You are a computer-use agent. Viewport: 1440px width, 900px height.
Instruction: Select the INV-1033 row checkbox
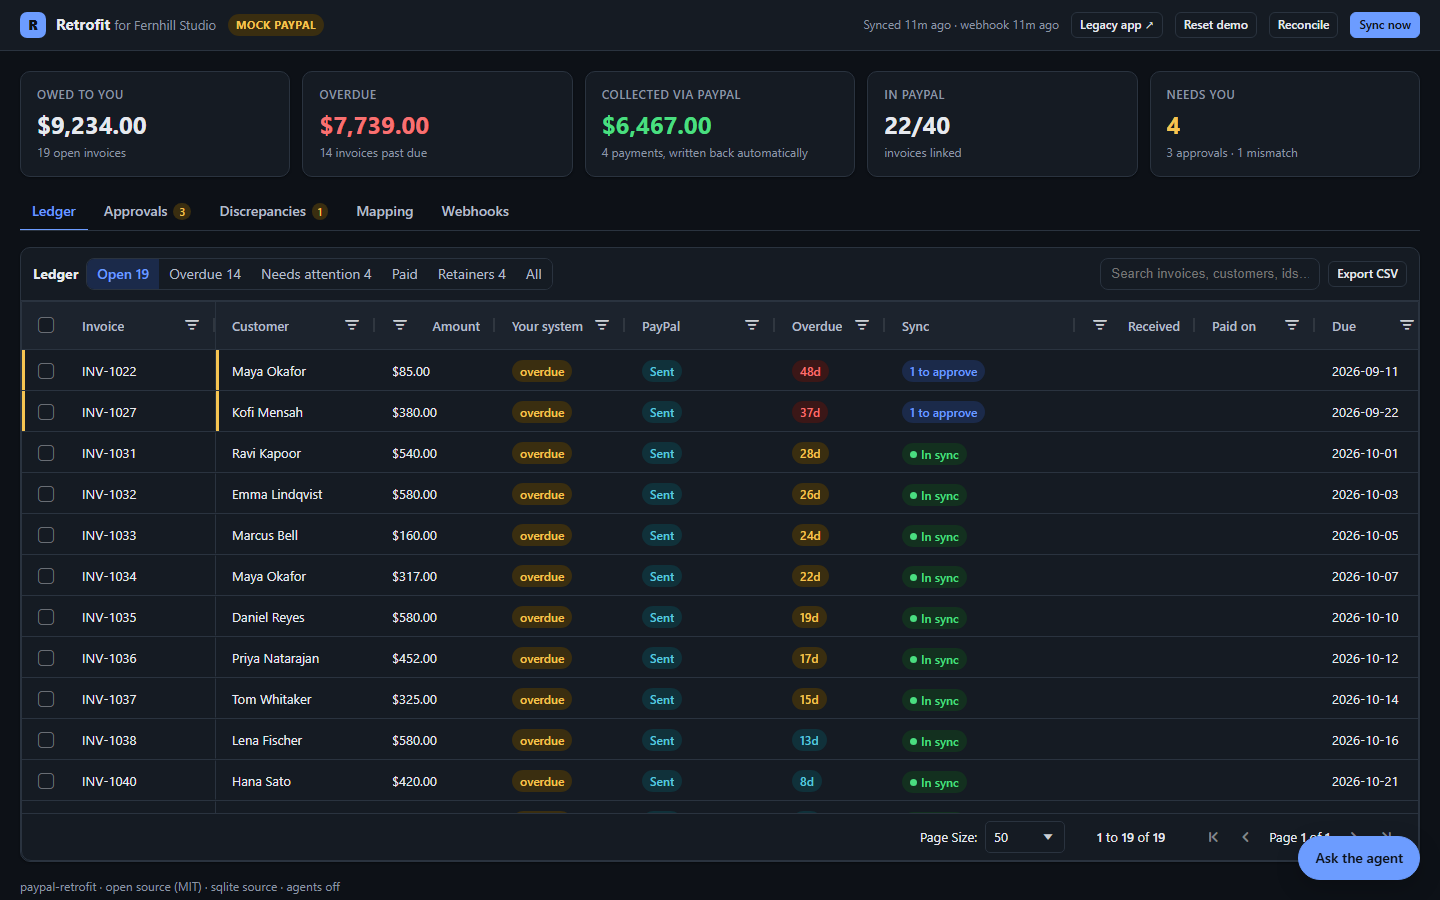(46, 535)
